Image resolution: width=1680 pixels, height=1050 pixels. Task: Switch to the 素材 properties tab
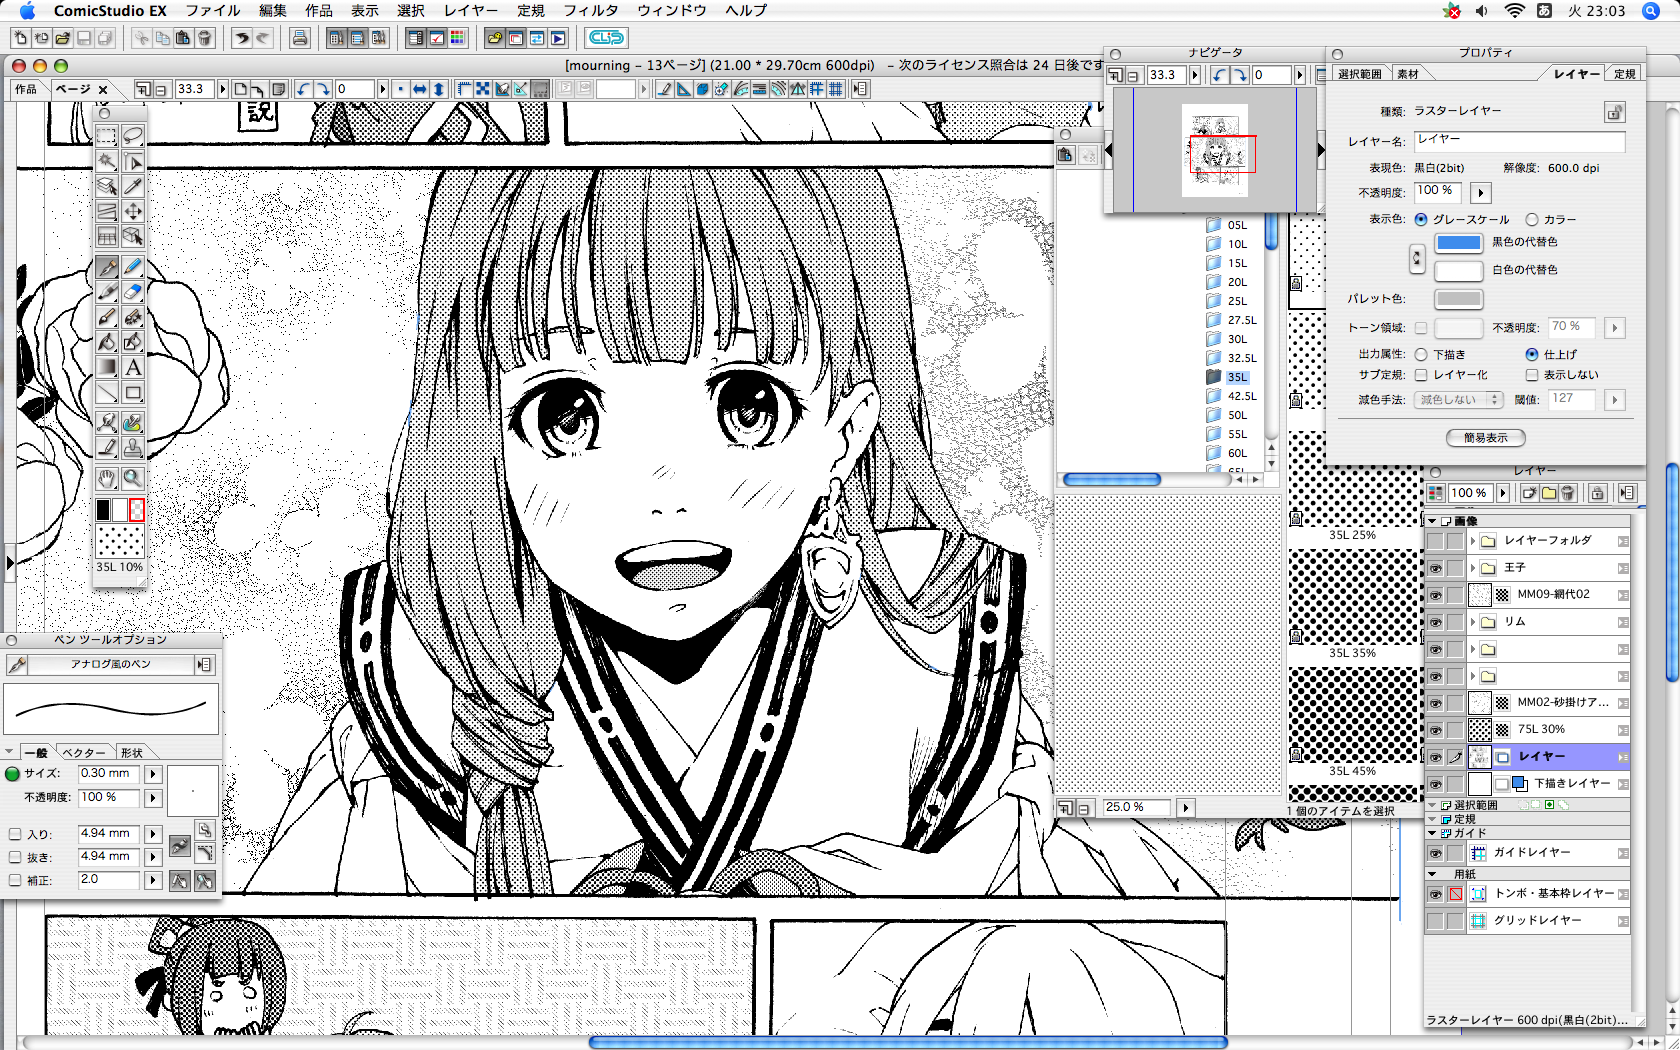(x=1408, y=74)
